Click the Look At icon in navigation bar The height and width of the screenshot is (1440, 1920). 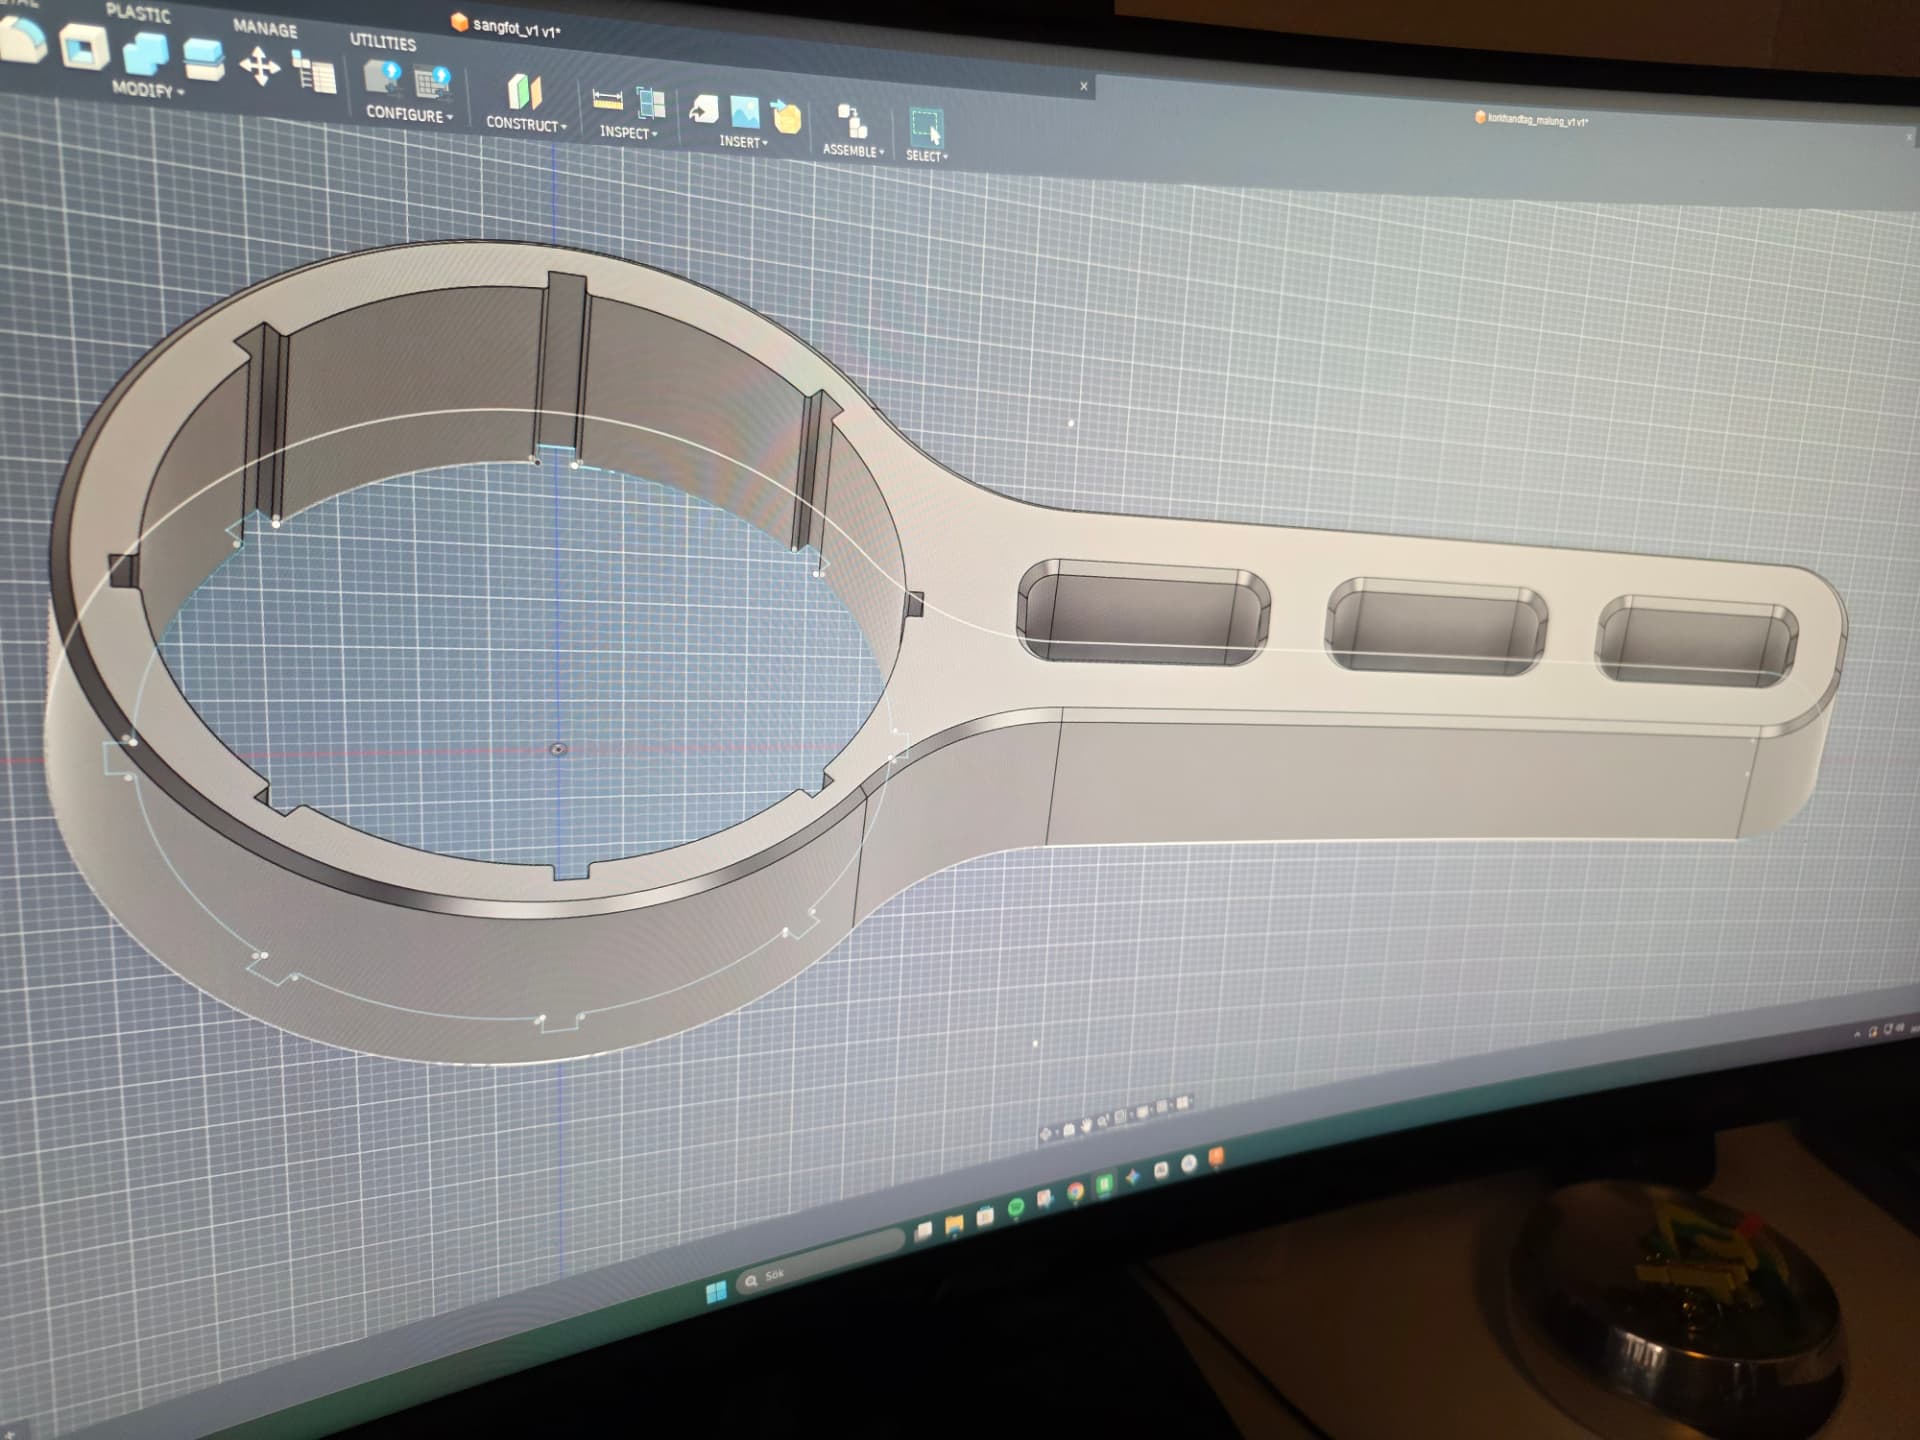[x=1069, y=1130]
